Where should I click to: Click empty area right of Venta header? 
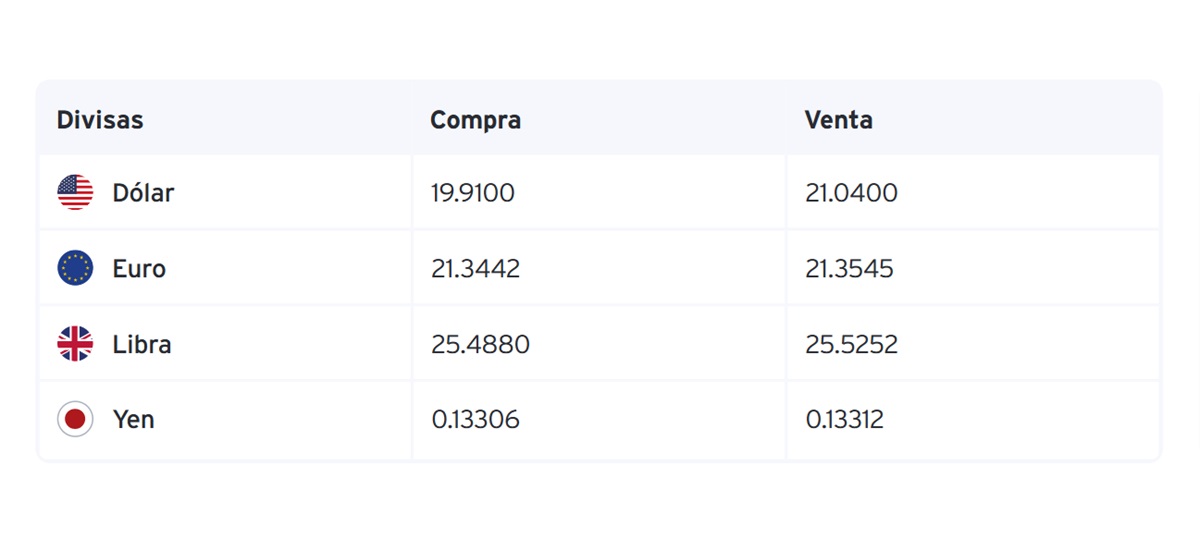pyautogui.click(x=1015, y=120)
